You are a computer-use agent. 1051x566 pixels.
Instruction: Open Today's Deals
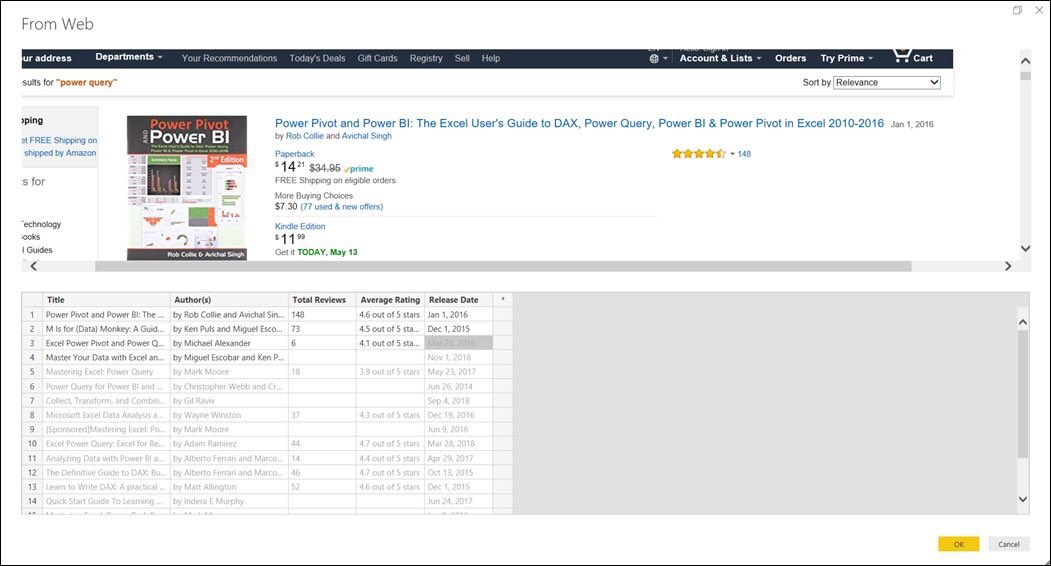(317, 58)
